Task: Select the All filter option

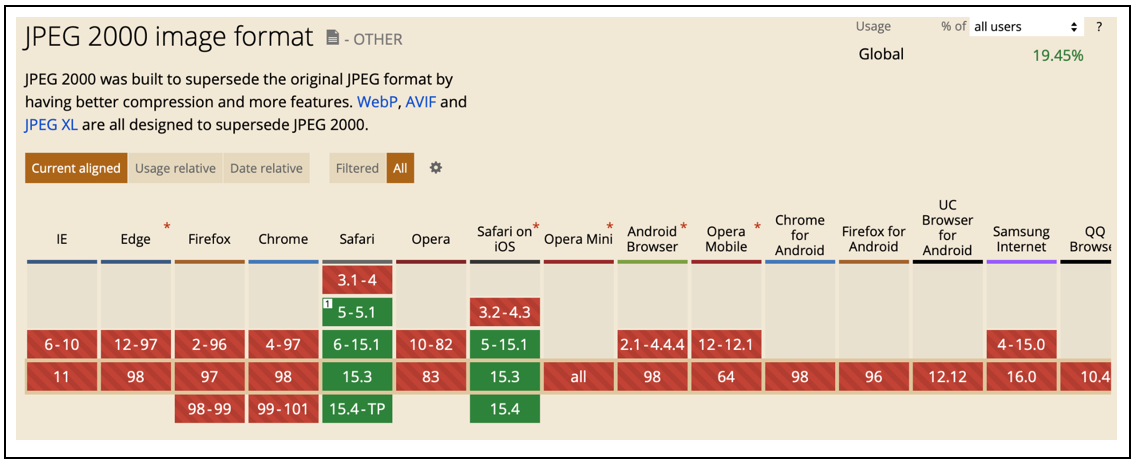Action: click(400, 168)
